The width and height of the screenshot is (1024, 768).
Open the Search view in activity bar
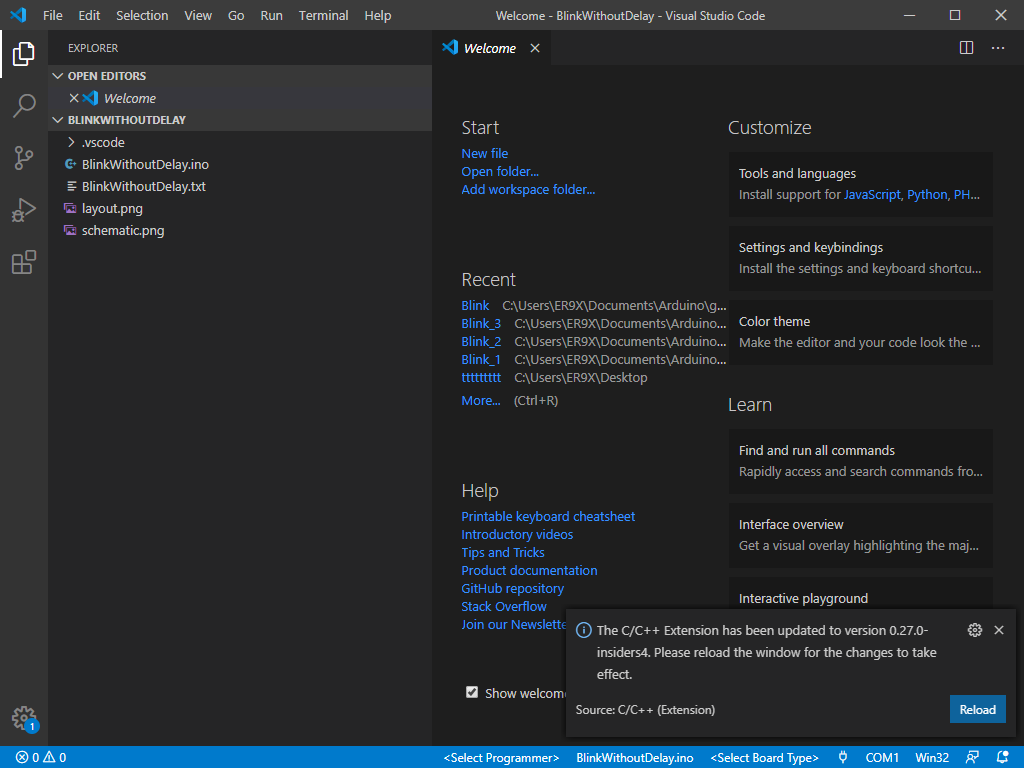coord(24,106)
